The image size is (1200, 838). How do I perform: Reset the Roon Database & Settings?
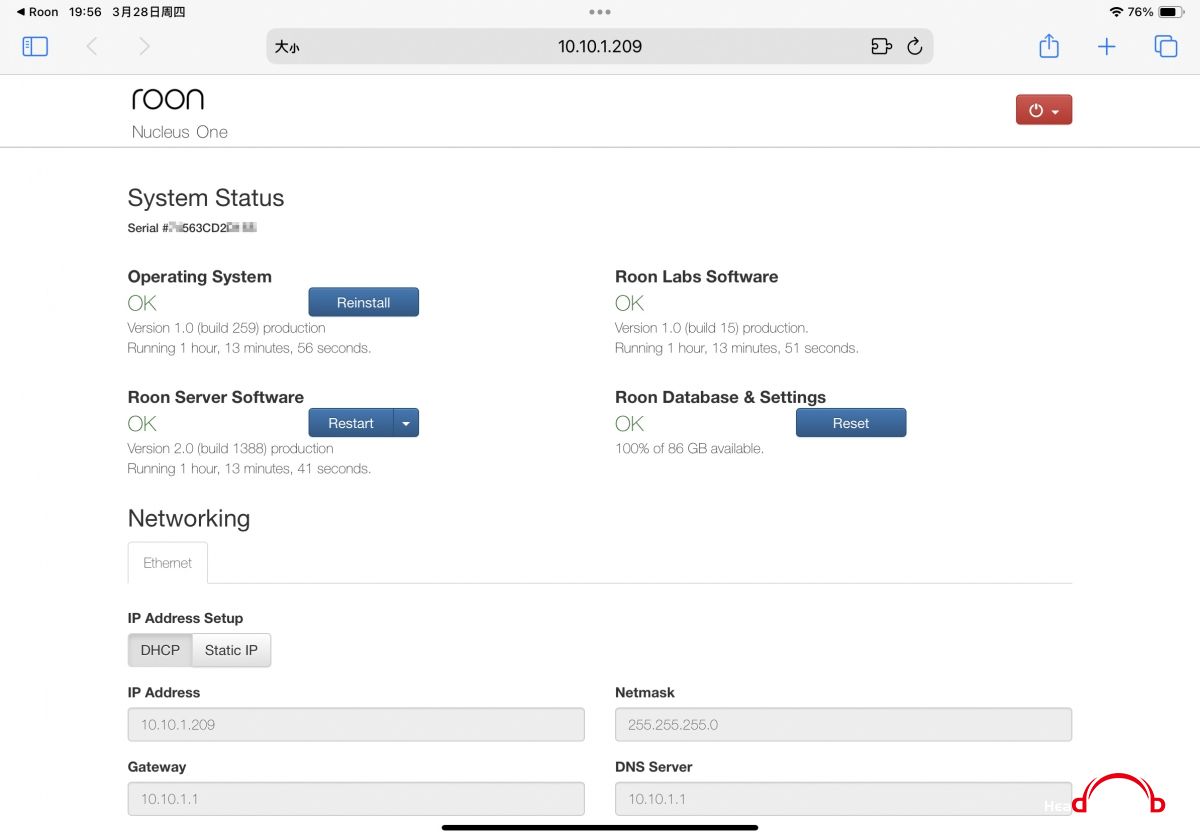pyautogui.click(x=851, y=423)
